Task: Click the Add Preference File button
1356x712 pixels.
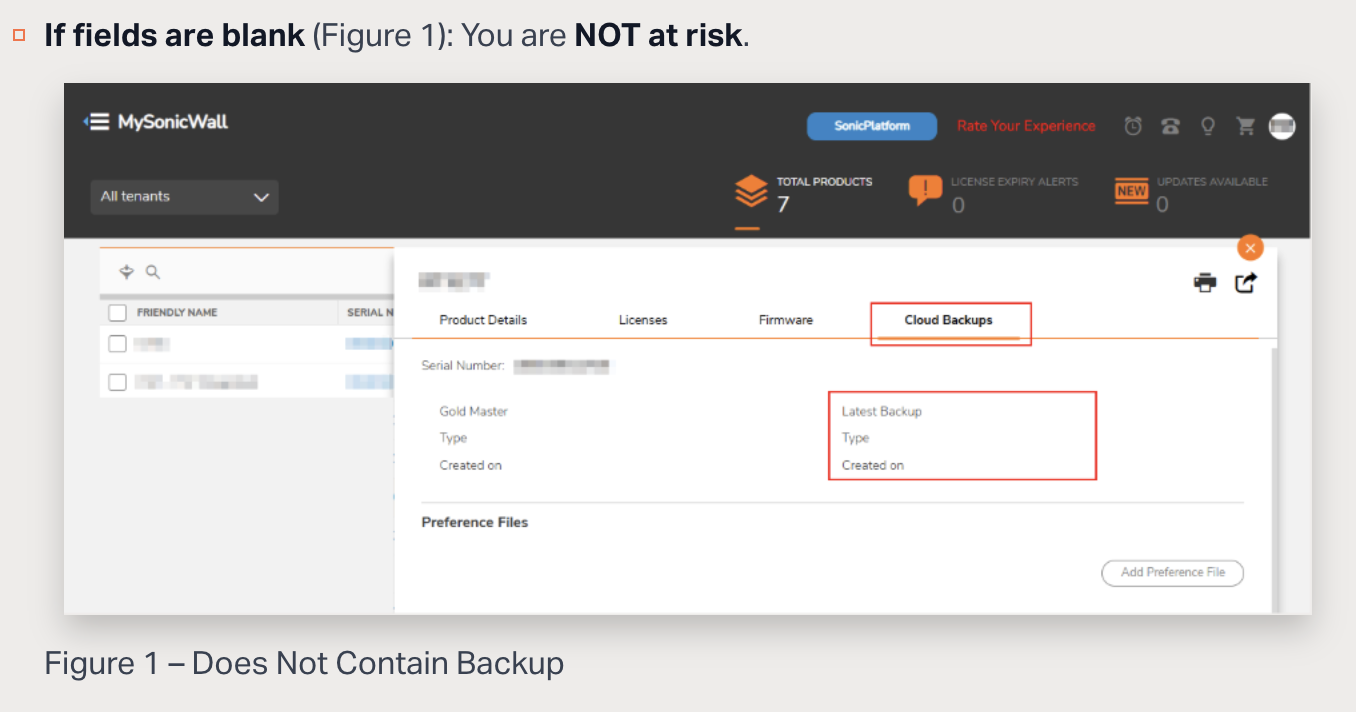Action: click(1172, 573)
